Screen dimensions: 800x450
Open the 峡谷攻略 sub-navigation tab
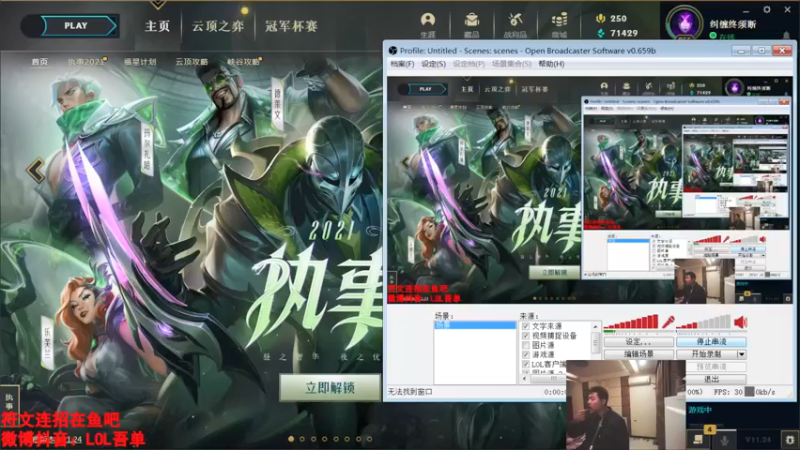(x=243, y=62)
